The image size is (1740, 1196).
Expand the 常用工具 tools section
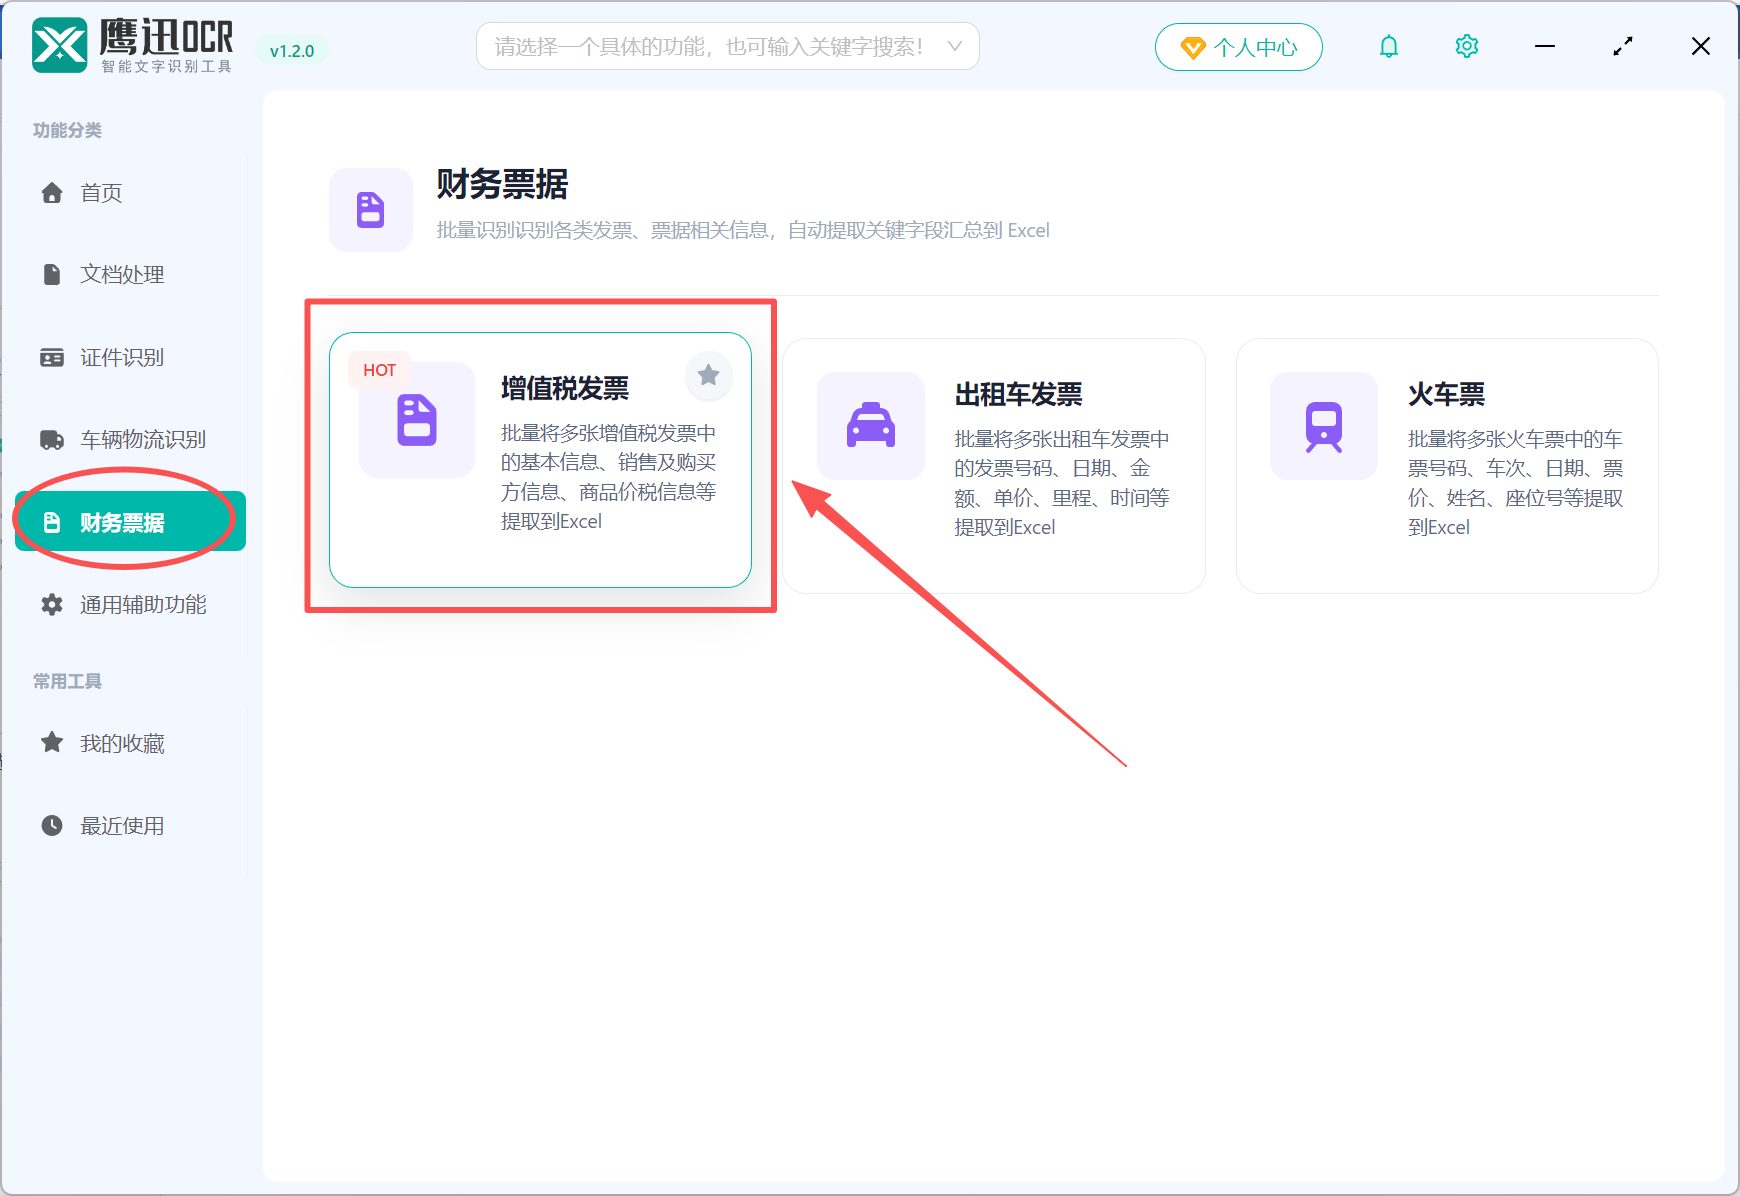(x=66, y=681)
